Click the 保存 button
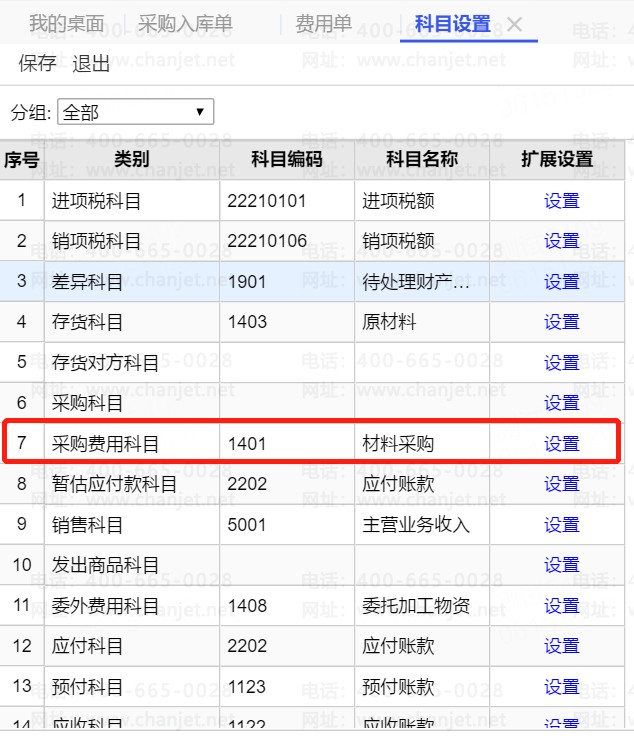 [37, 64]
